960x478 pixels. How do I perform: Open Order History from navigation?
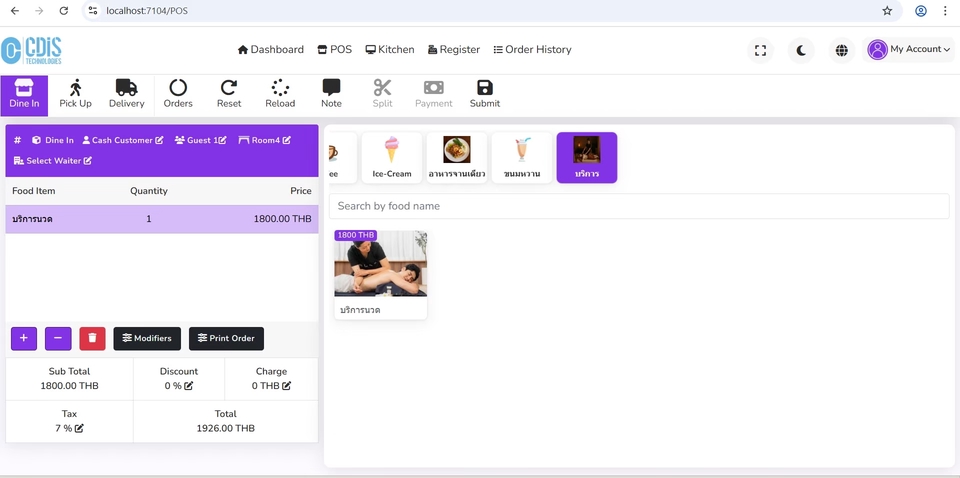point(532,49)
